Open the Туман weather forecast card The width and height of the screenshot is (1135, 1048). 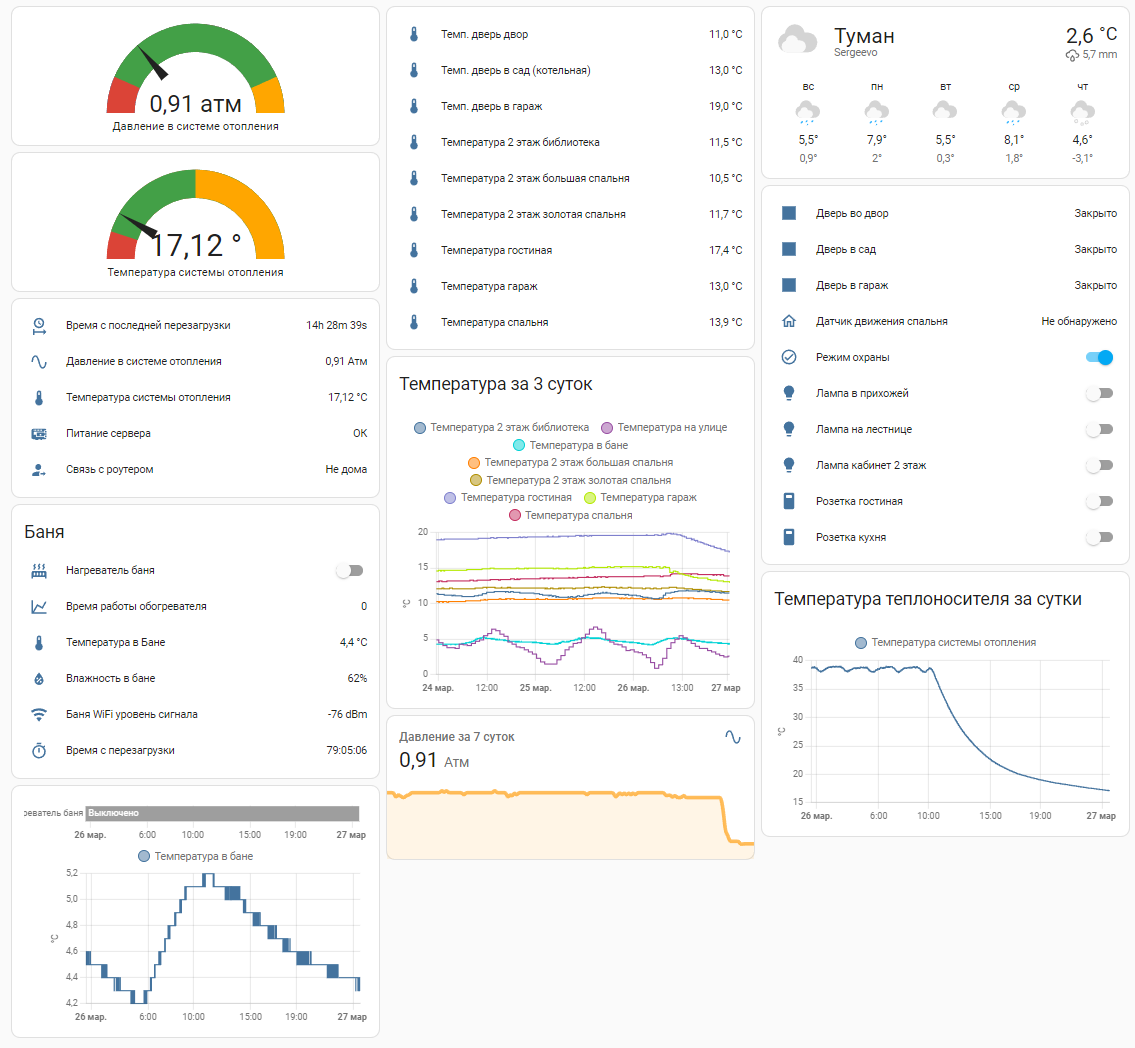click(x=945, y=93)
